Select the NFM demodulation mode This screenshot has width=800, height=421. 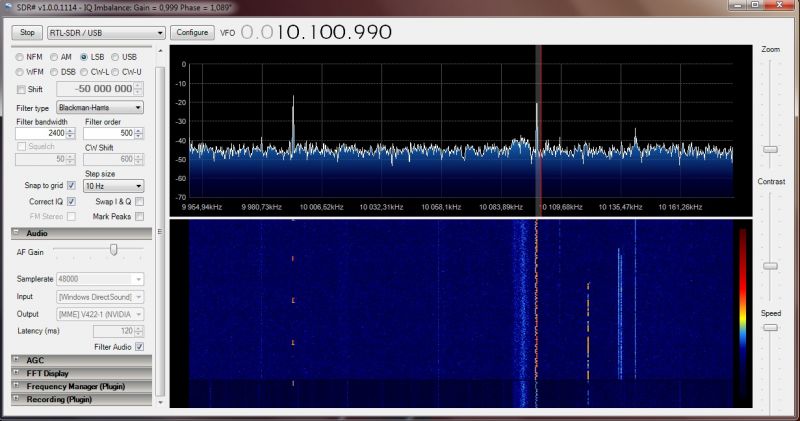pyautogui.click(x=19, y=57)
